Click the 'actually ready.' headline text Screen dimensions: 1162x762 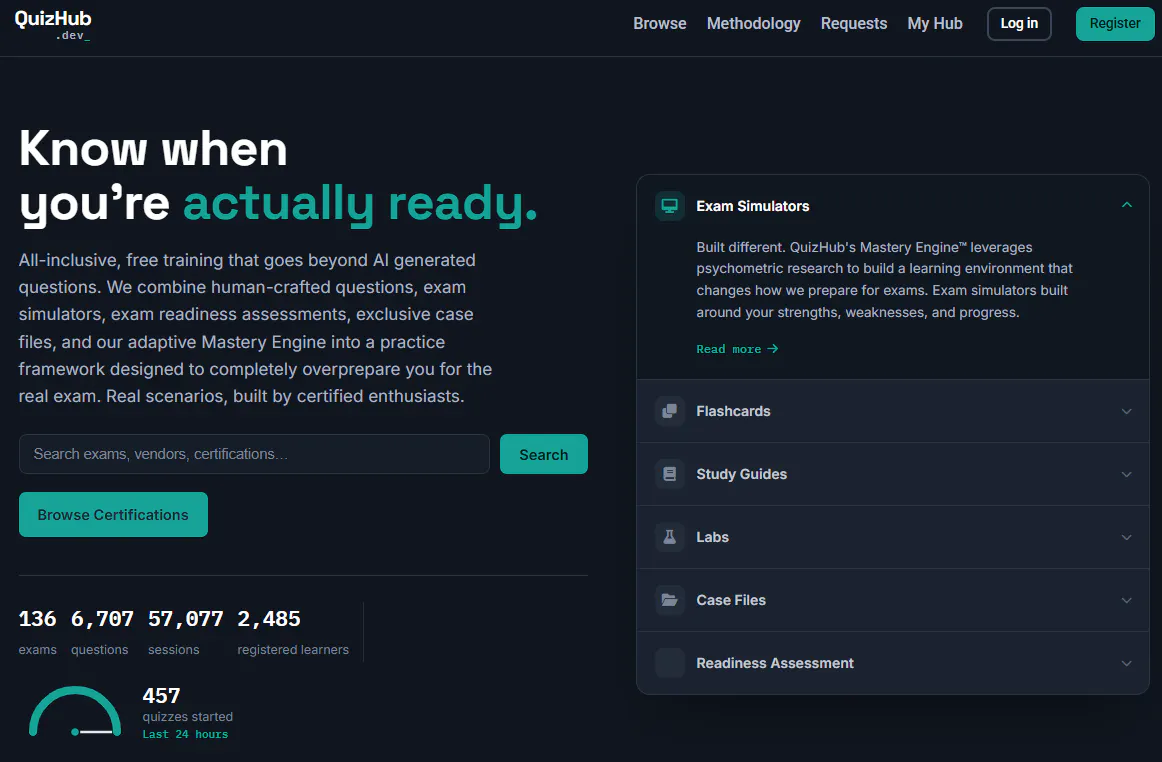tap(360, 203)
